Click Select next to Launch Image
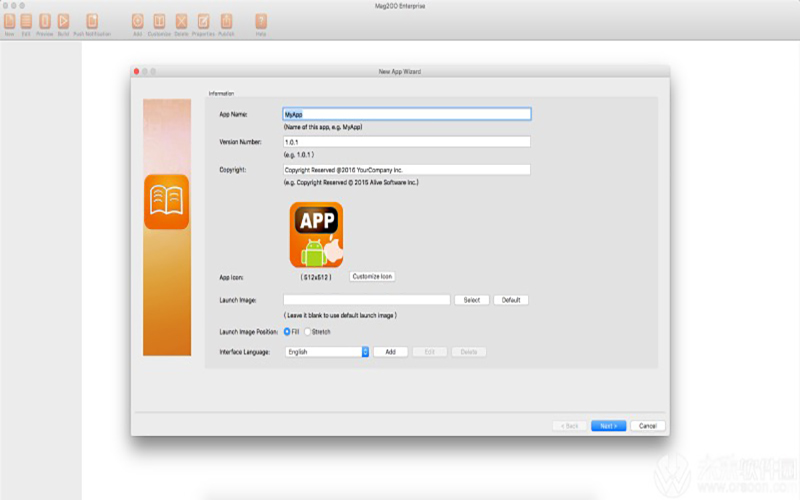The width and height of the screenshot is (800, 500). tap(472, 300)
